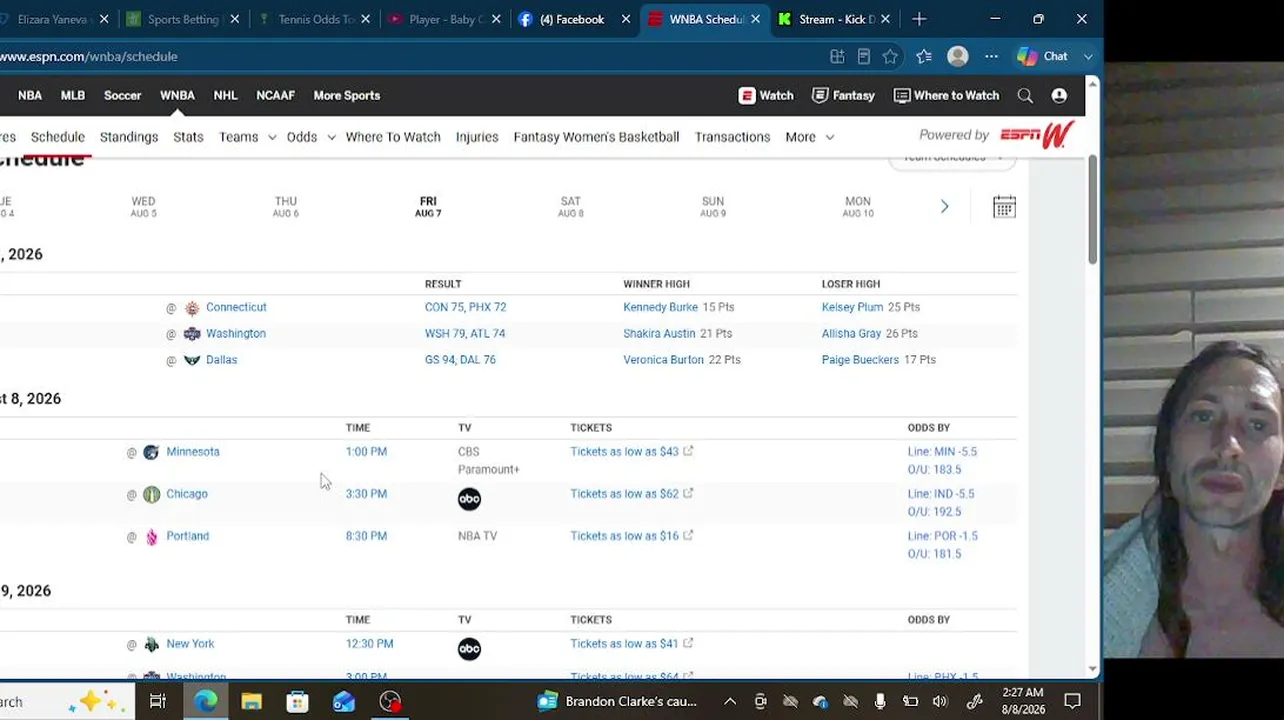Image resolution: width=1284 pixels, height=720 pixels.
Task: Select Wed Aug 5 in date strip
Action: pyautogui.click(x=143, y=206)
